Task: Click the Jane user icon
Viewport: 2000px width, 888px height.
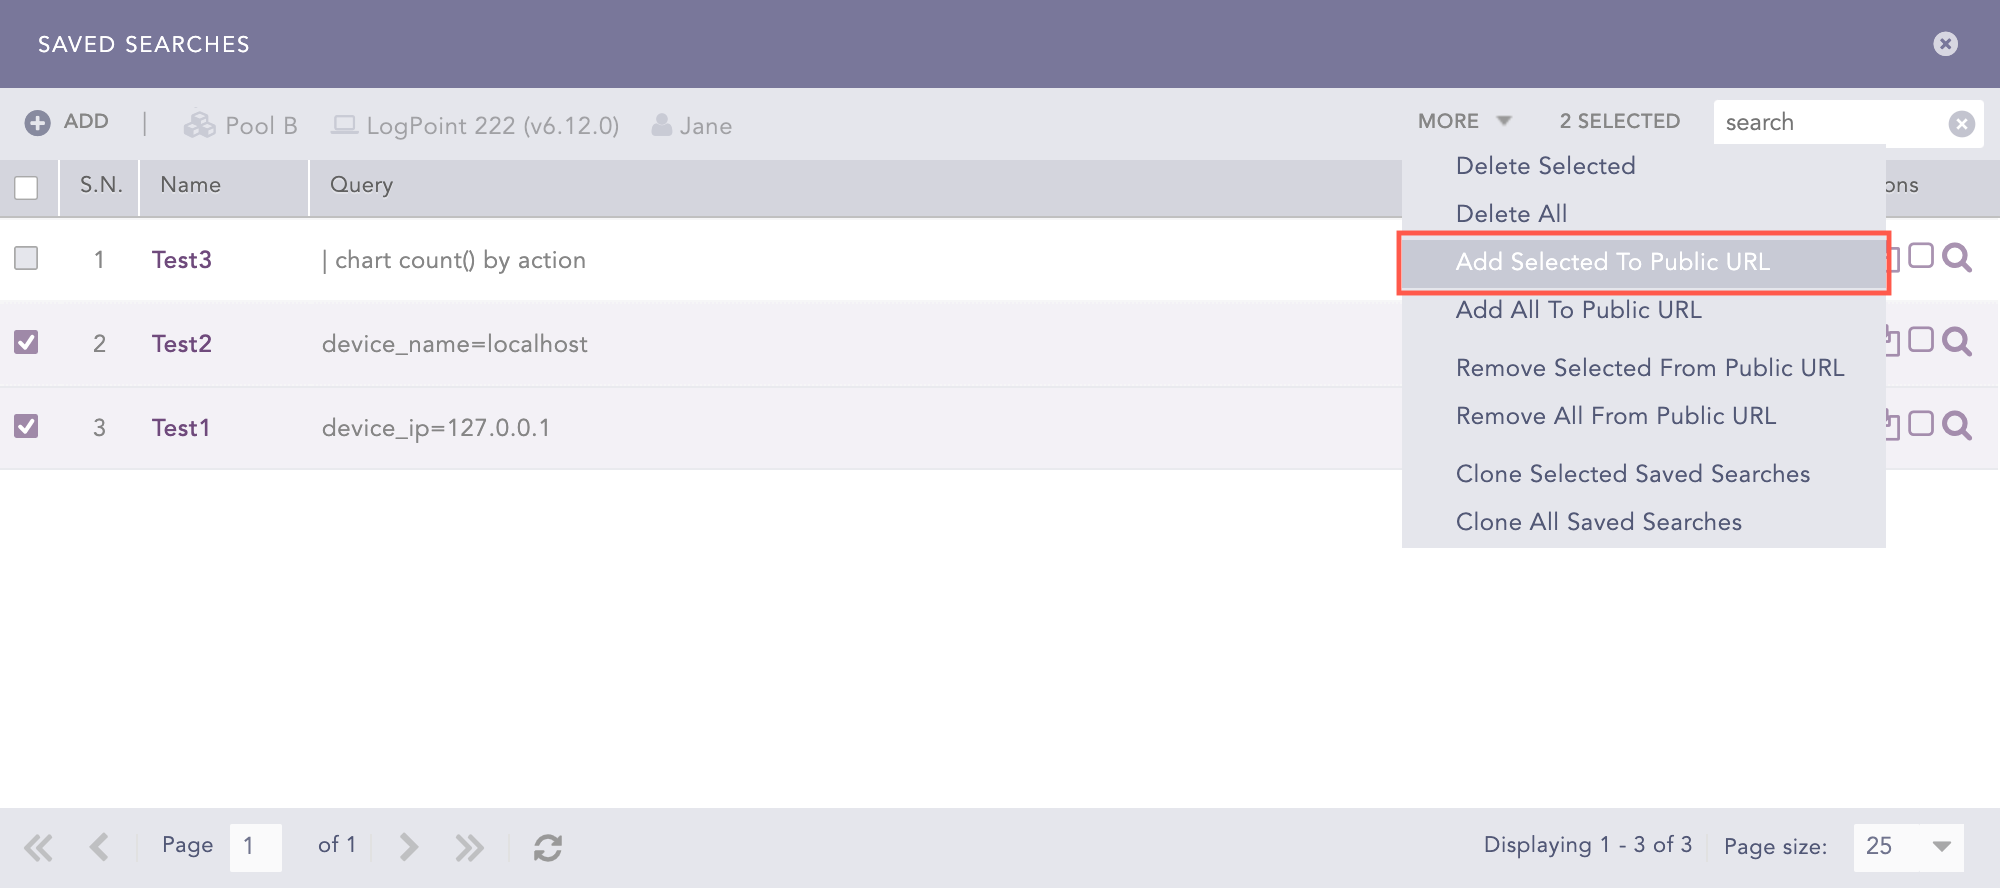Action: (x=661, y=125)
